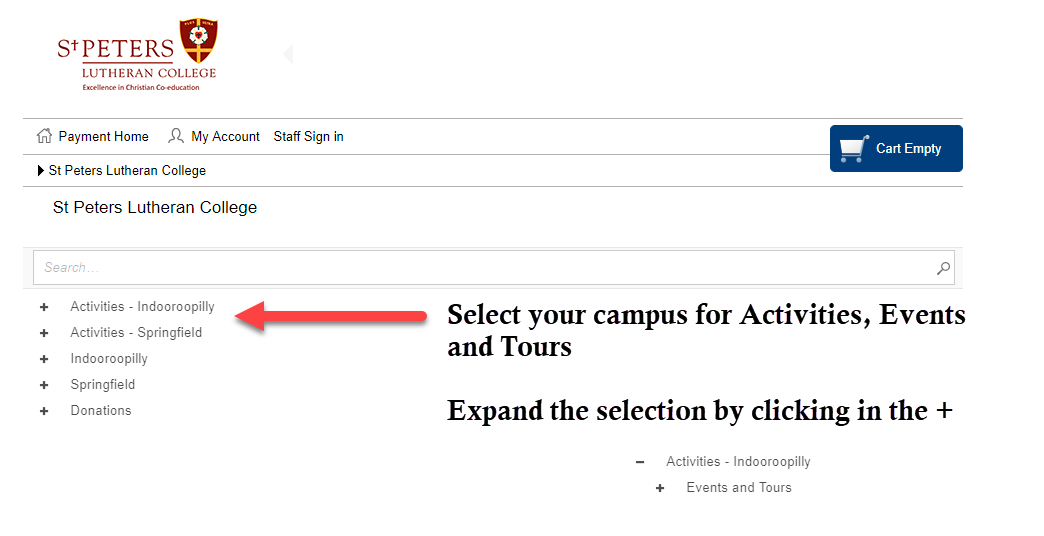Expand the Indooroopilly category plus sign
This screenshot has width=1044, height=536.
(44, 359)
